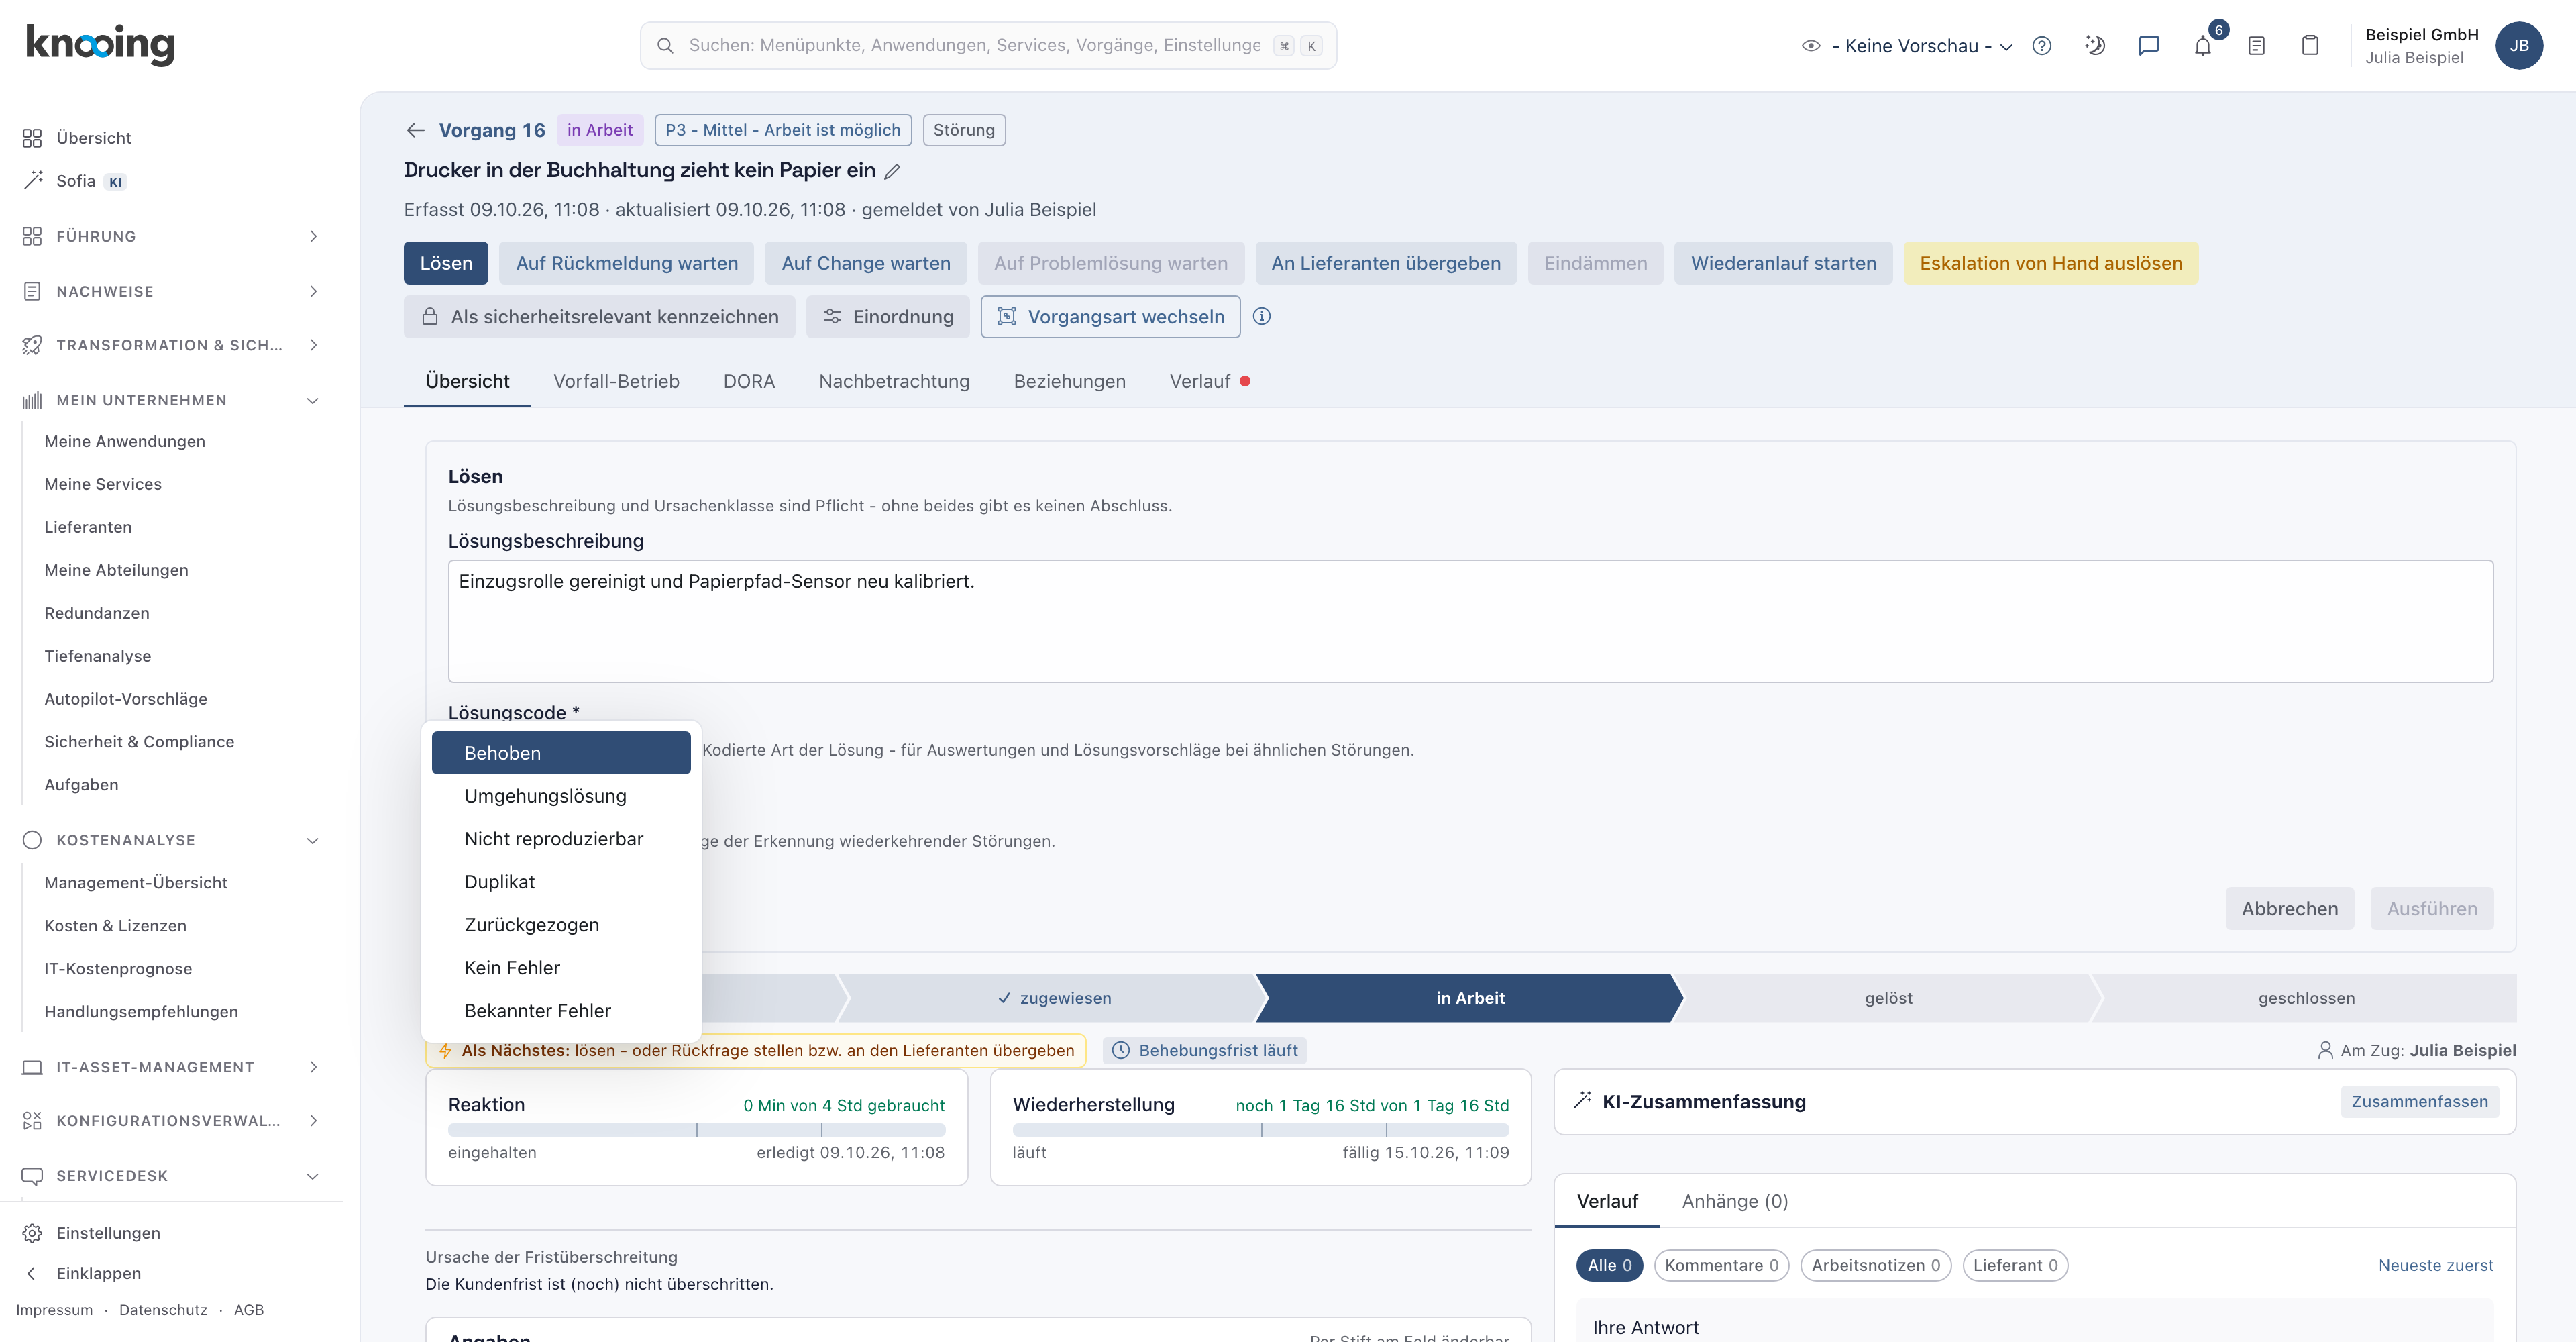Open the Anhänge (0) tab
This screenshot has width=2576, height=1342.
[x=1734, y=1201]
